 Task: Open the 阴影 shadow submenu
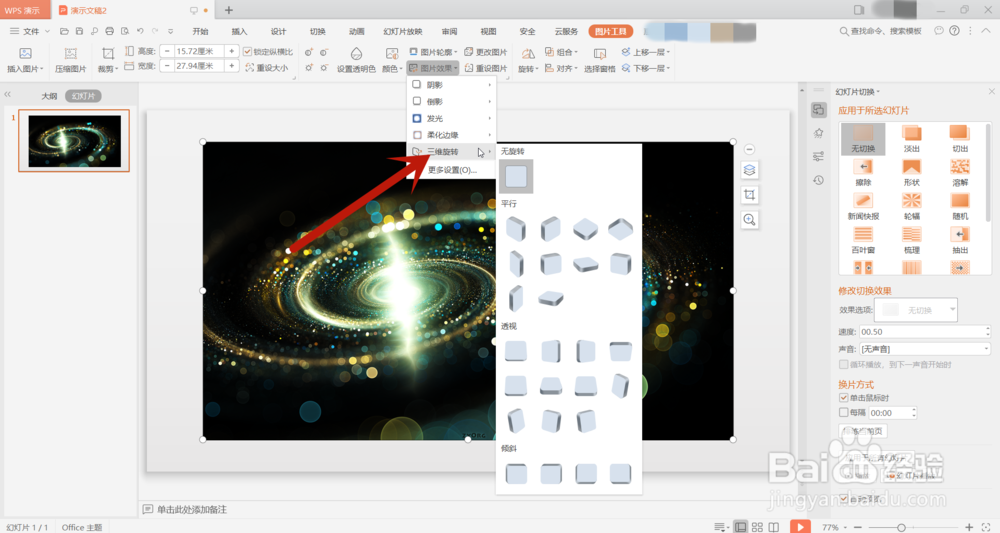(x=452, y=85)
